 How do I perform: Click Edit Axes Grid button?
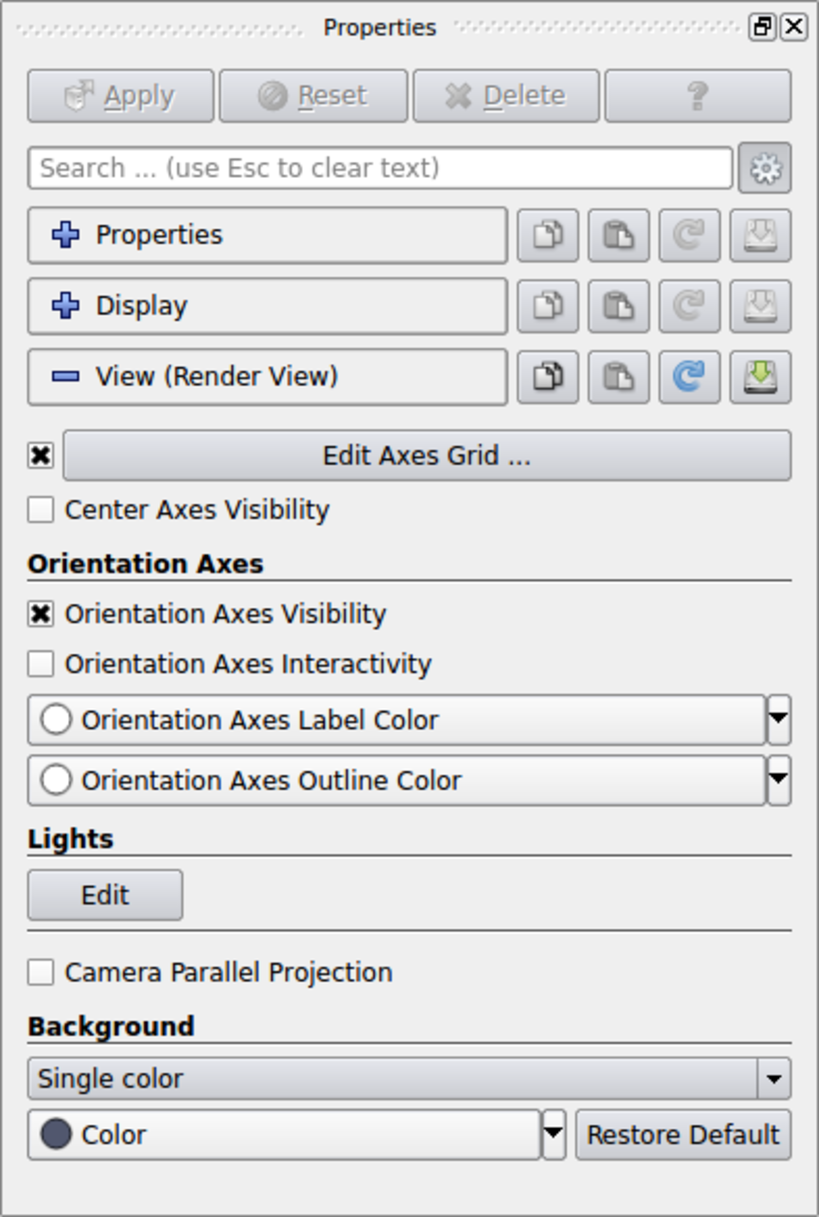(426, 456)
